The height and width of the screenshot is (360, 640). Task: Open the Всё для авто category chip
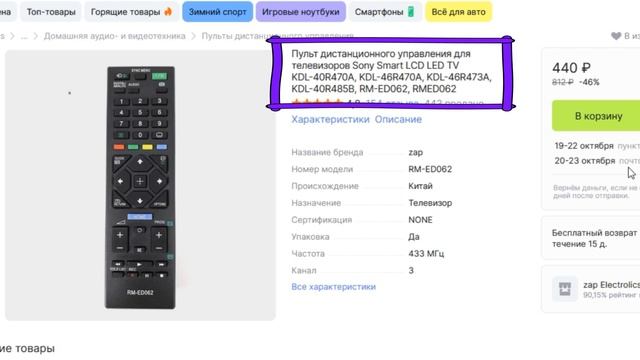(458, 12)
